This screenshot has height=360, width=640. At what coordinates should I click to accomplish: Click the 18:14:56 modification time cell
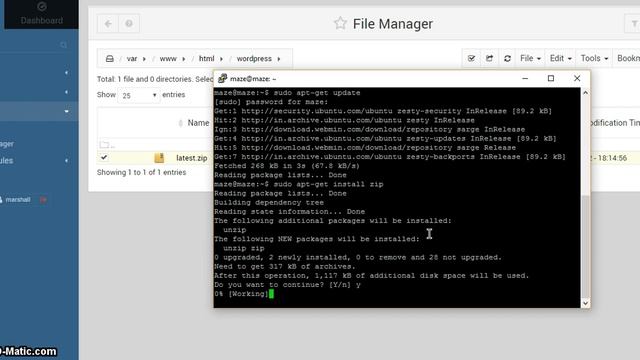click(612, 158)
